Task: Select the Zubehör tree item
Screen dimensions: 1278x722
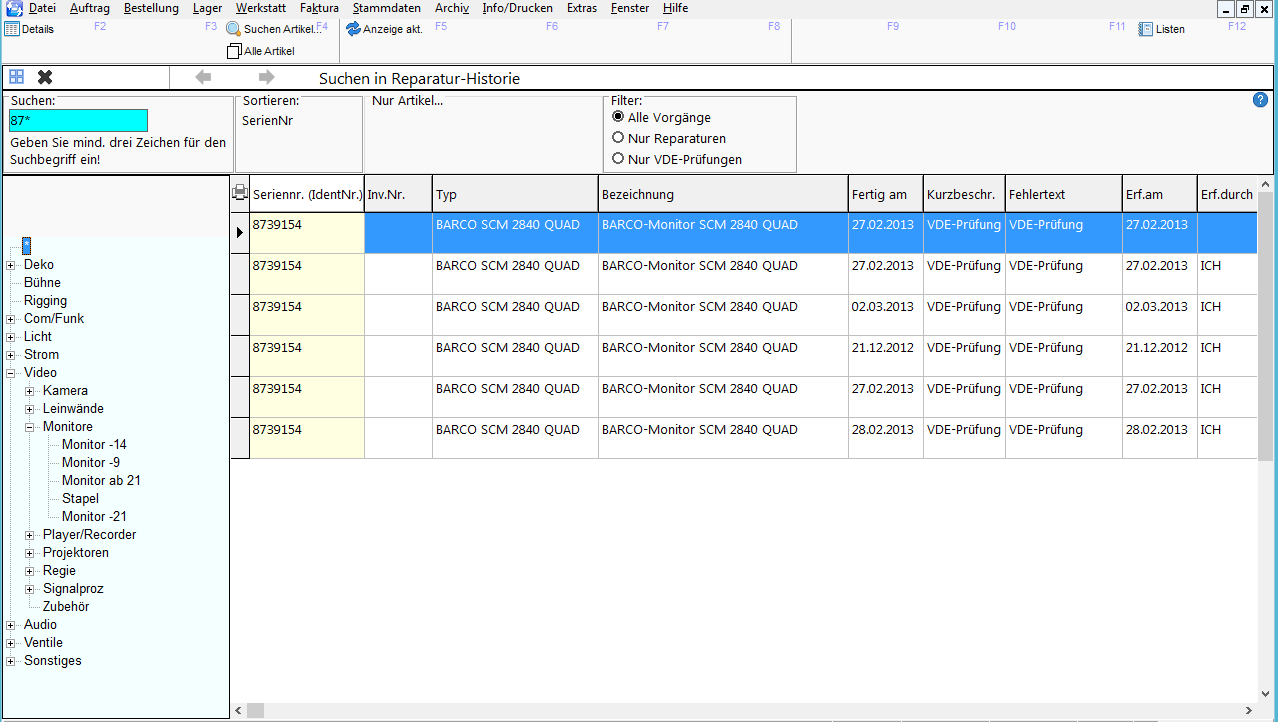Action: 66,607
